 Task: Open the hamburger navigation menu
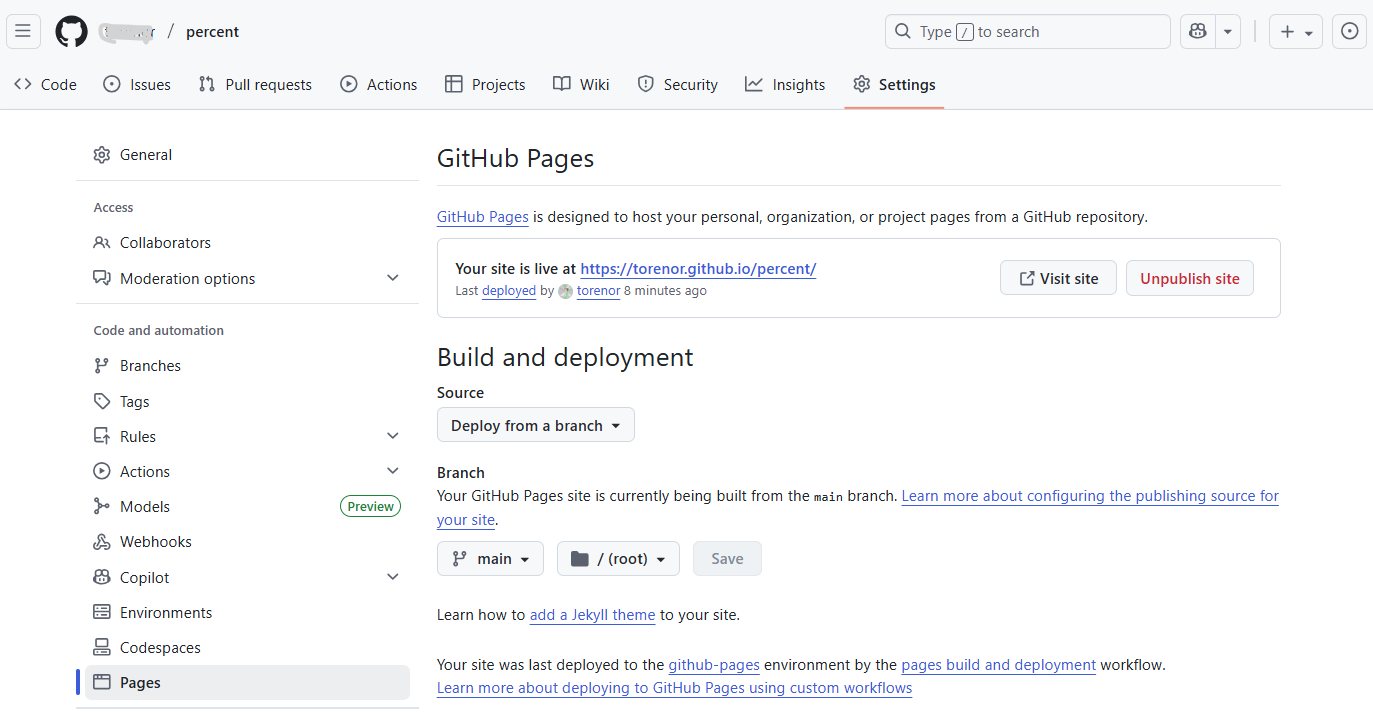tap(23, 31)
